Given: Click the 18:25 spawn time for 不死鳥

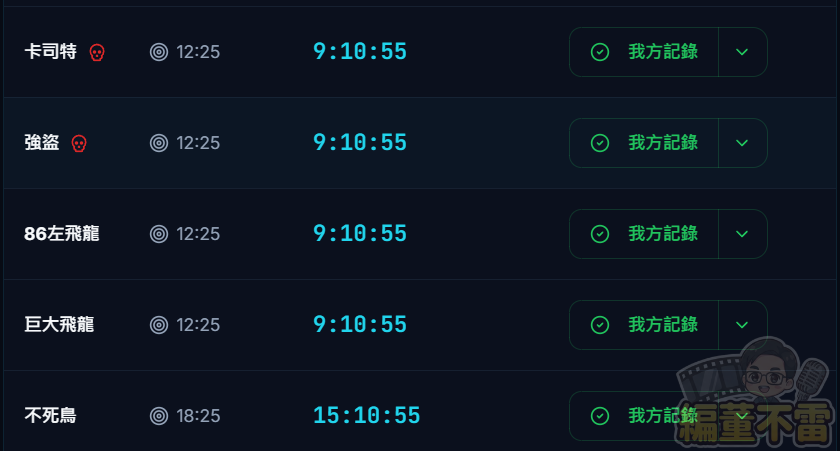Looking at the screenshot, I should [x=198, y=416].
